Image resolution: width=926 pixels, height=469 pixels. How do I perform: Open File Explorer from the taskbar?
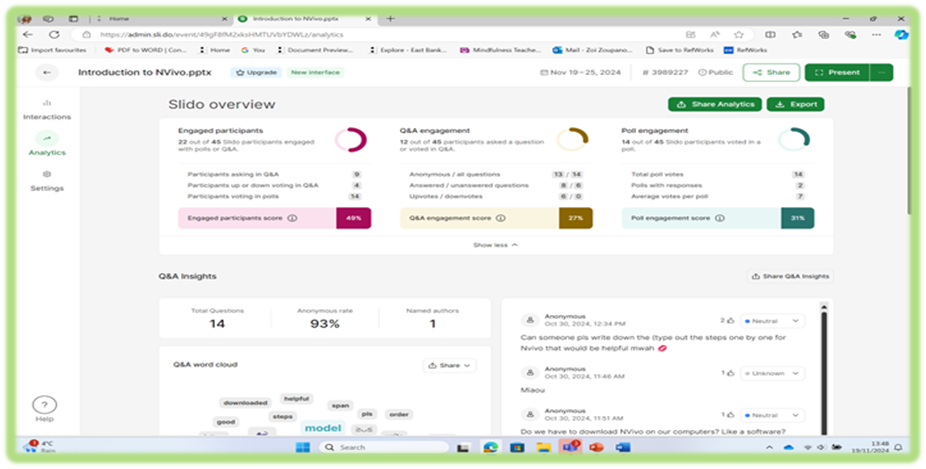(x=543, y=447)
